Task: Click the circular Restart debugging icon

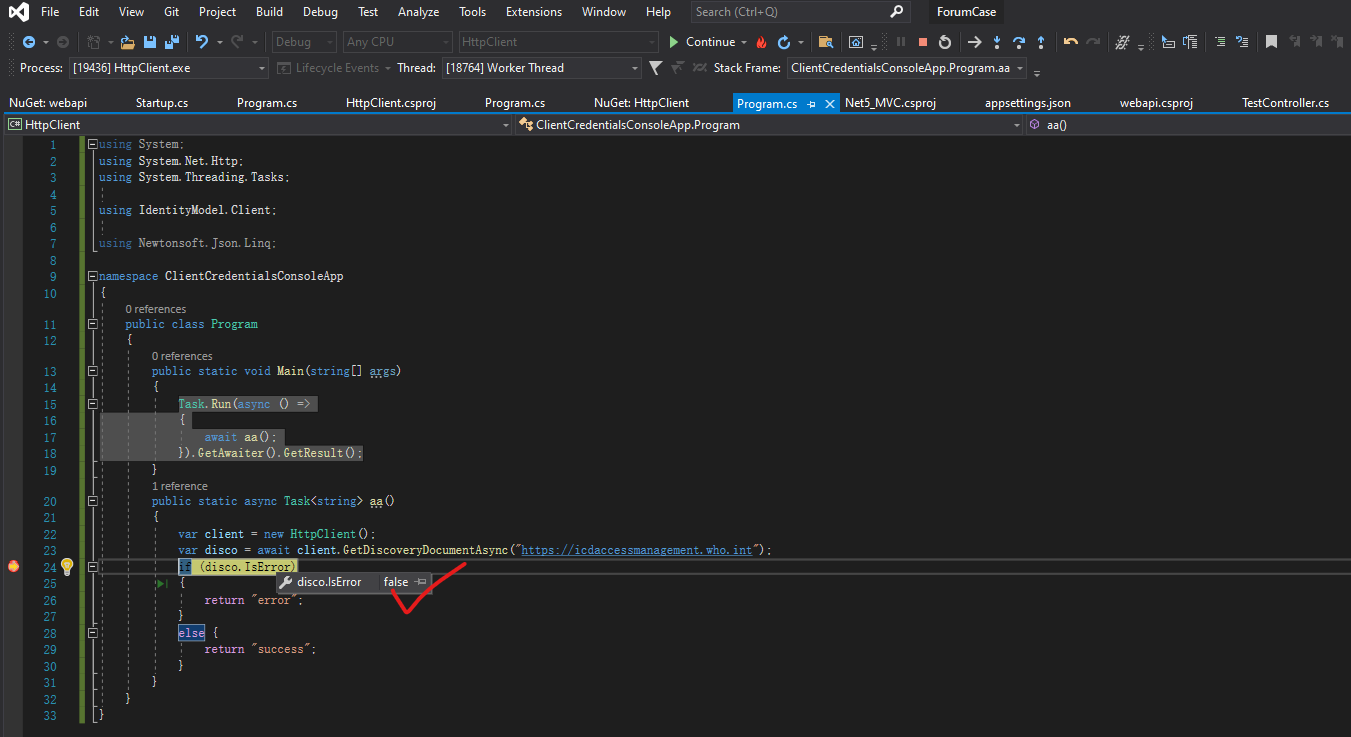Action: pos(944,42)
